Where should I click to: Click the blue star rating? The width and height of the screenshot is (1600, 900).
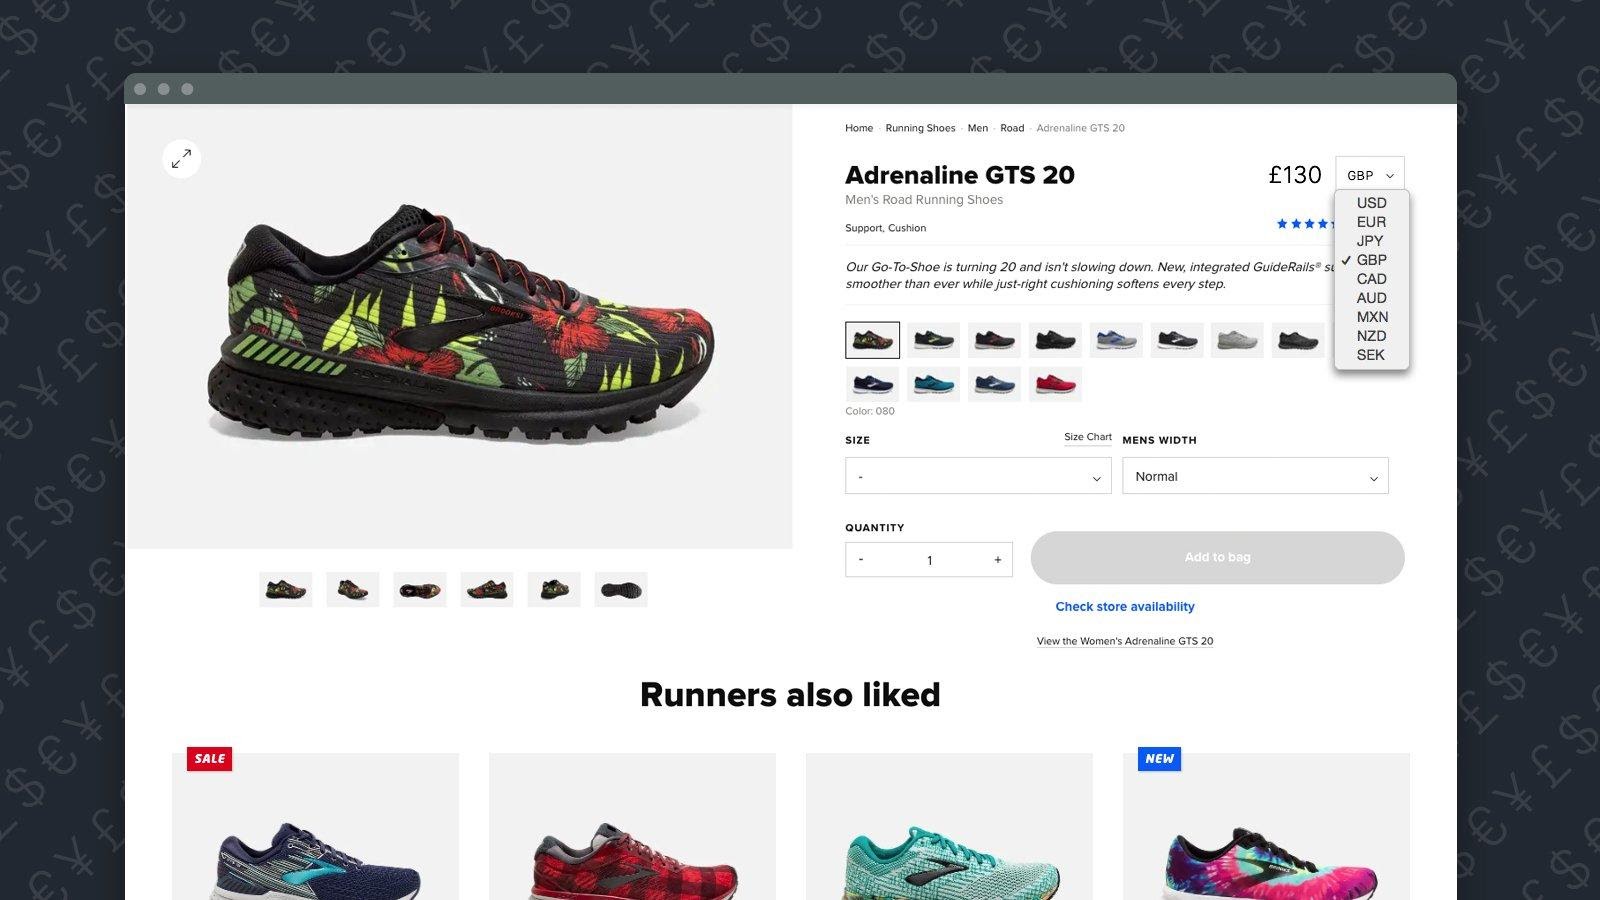tap(1305, 224)
